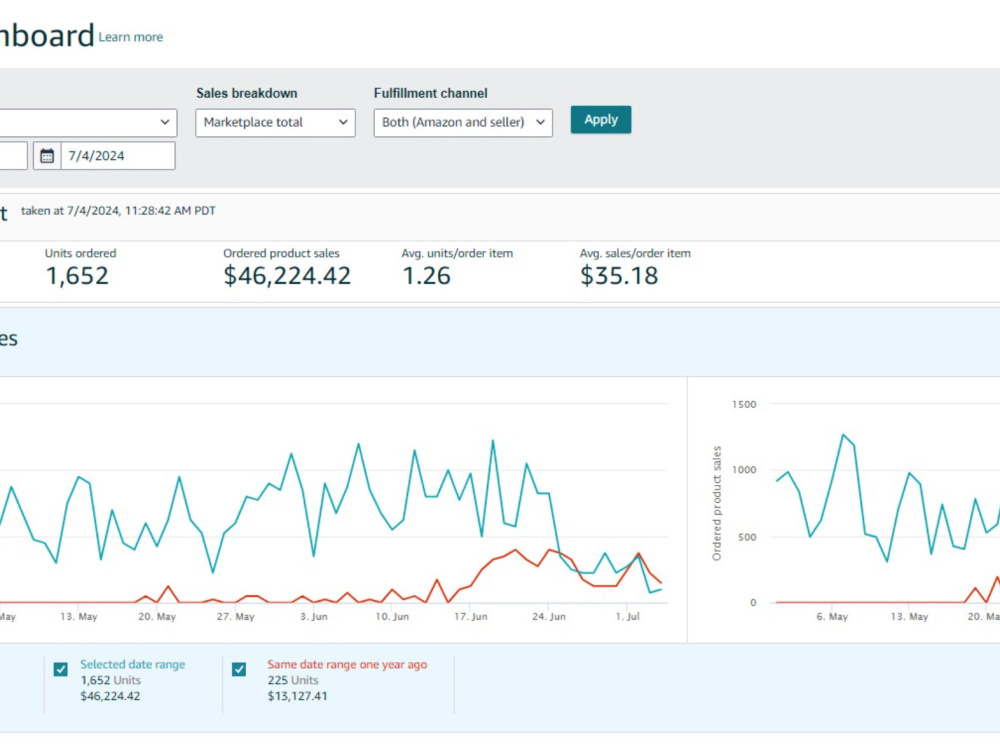Click the Ordered product sales $46,224.42 value
The height and width of the screenshot is (750, 1000).
(x=287, y=276)
